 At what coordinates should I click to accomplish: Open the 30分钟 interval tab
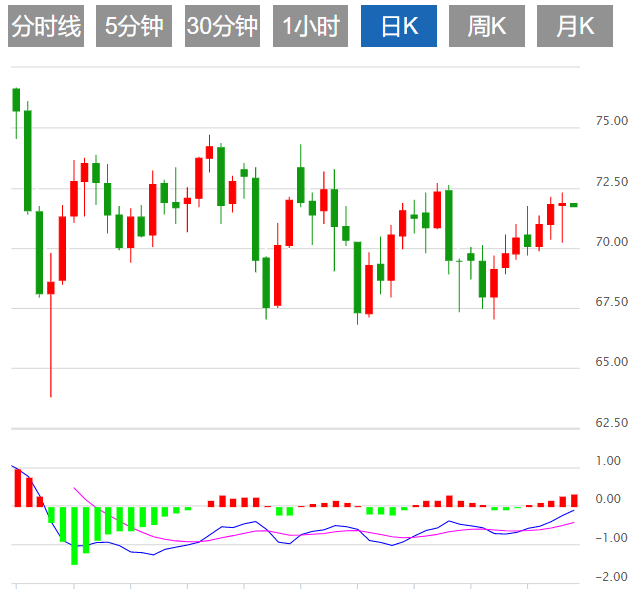pos(222,27)
